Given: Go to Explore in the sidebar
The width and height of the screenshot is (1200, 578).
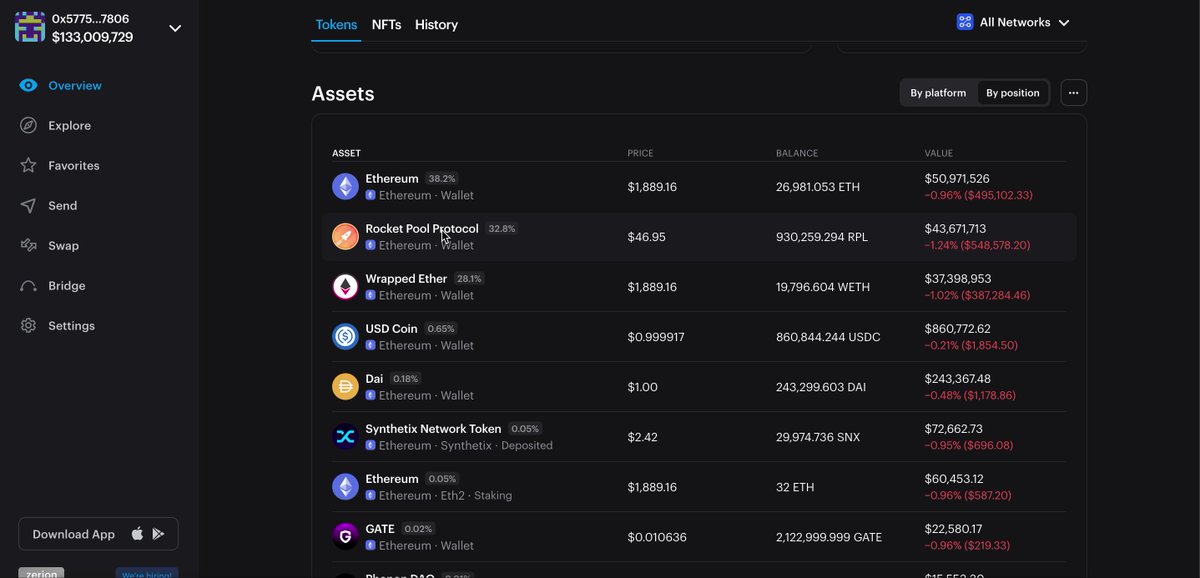Looking at the screenshot, I should tap(69, 126).
